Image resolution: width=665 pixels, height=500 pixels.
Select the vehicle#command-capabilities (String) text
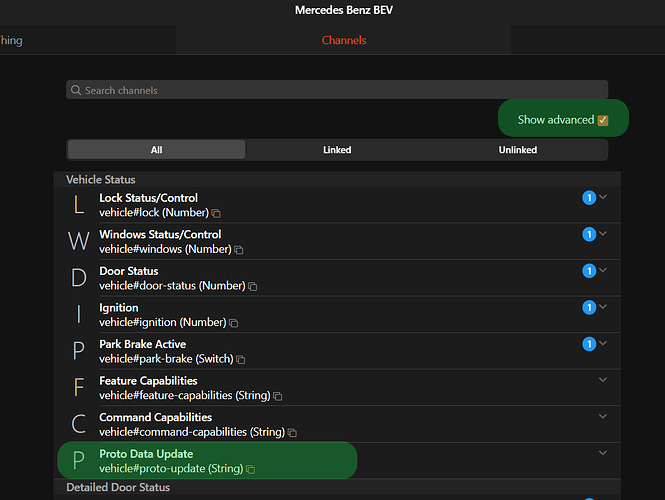192,432
